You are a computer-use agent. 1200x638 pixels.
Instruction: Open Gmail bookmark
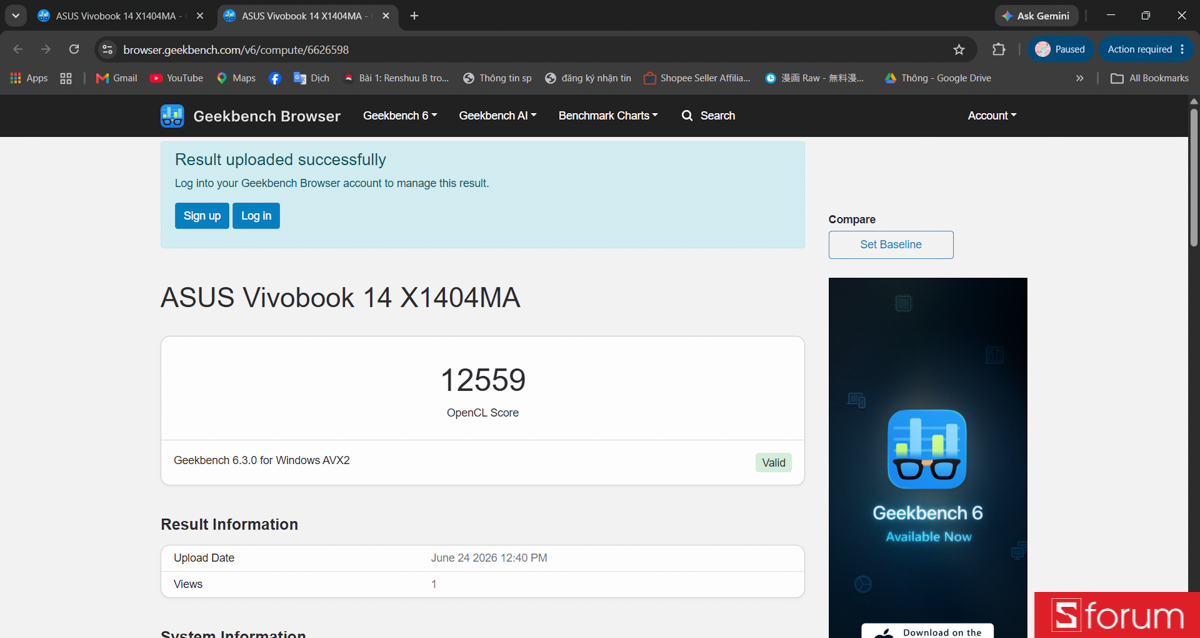(x=116, y=78)
